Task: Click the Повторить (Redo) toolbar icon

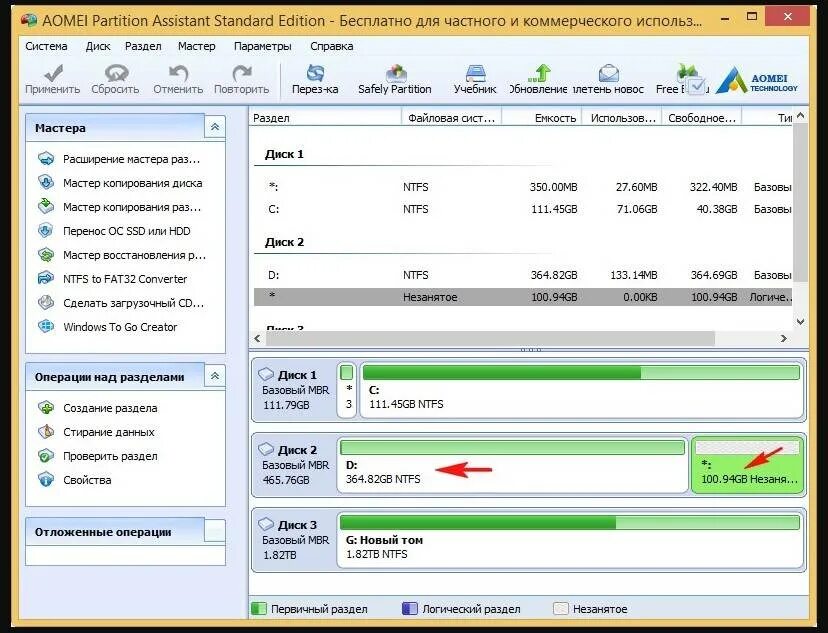Action: 241,73
